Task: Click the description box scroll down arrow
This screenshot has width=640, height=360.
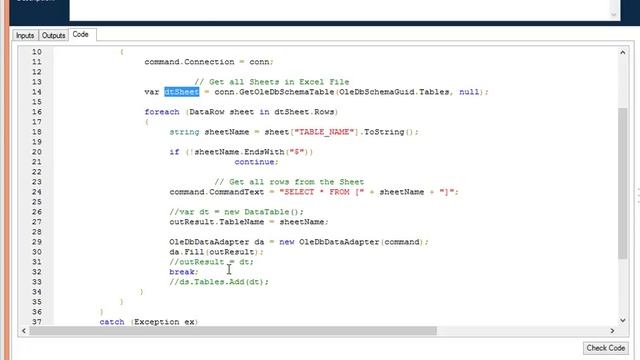Action: [x=613, y=14]
